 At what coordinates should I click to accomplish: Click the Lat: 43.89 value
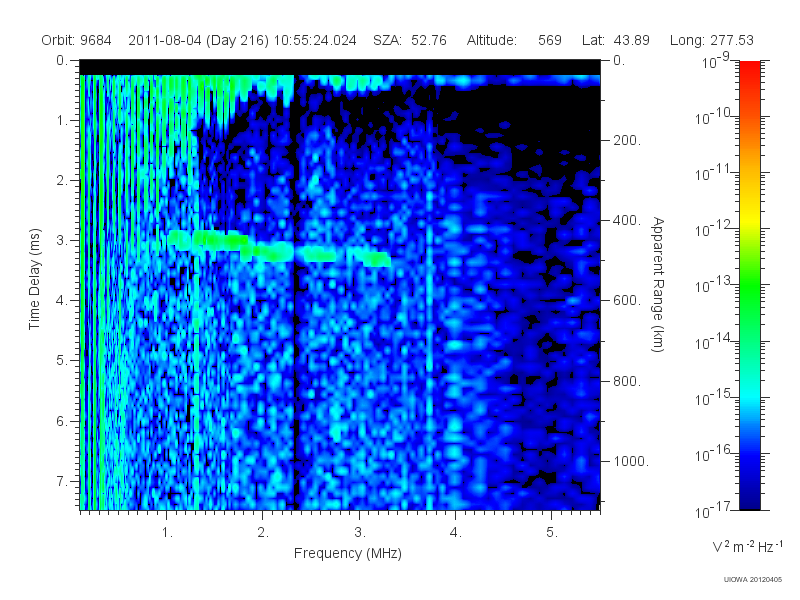pos(616,40)
